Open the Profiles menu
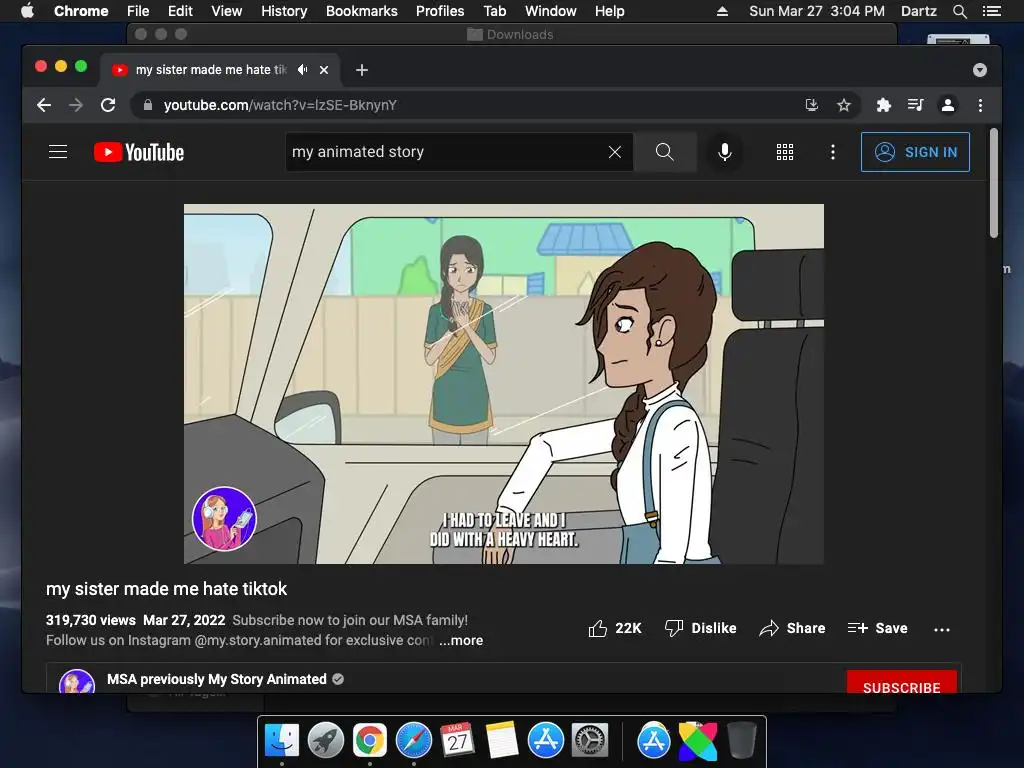This screenshot has width=1024, height=768. point(440,11)
